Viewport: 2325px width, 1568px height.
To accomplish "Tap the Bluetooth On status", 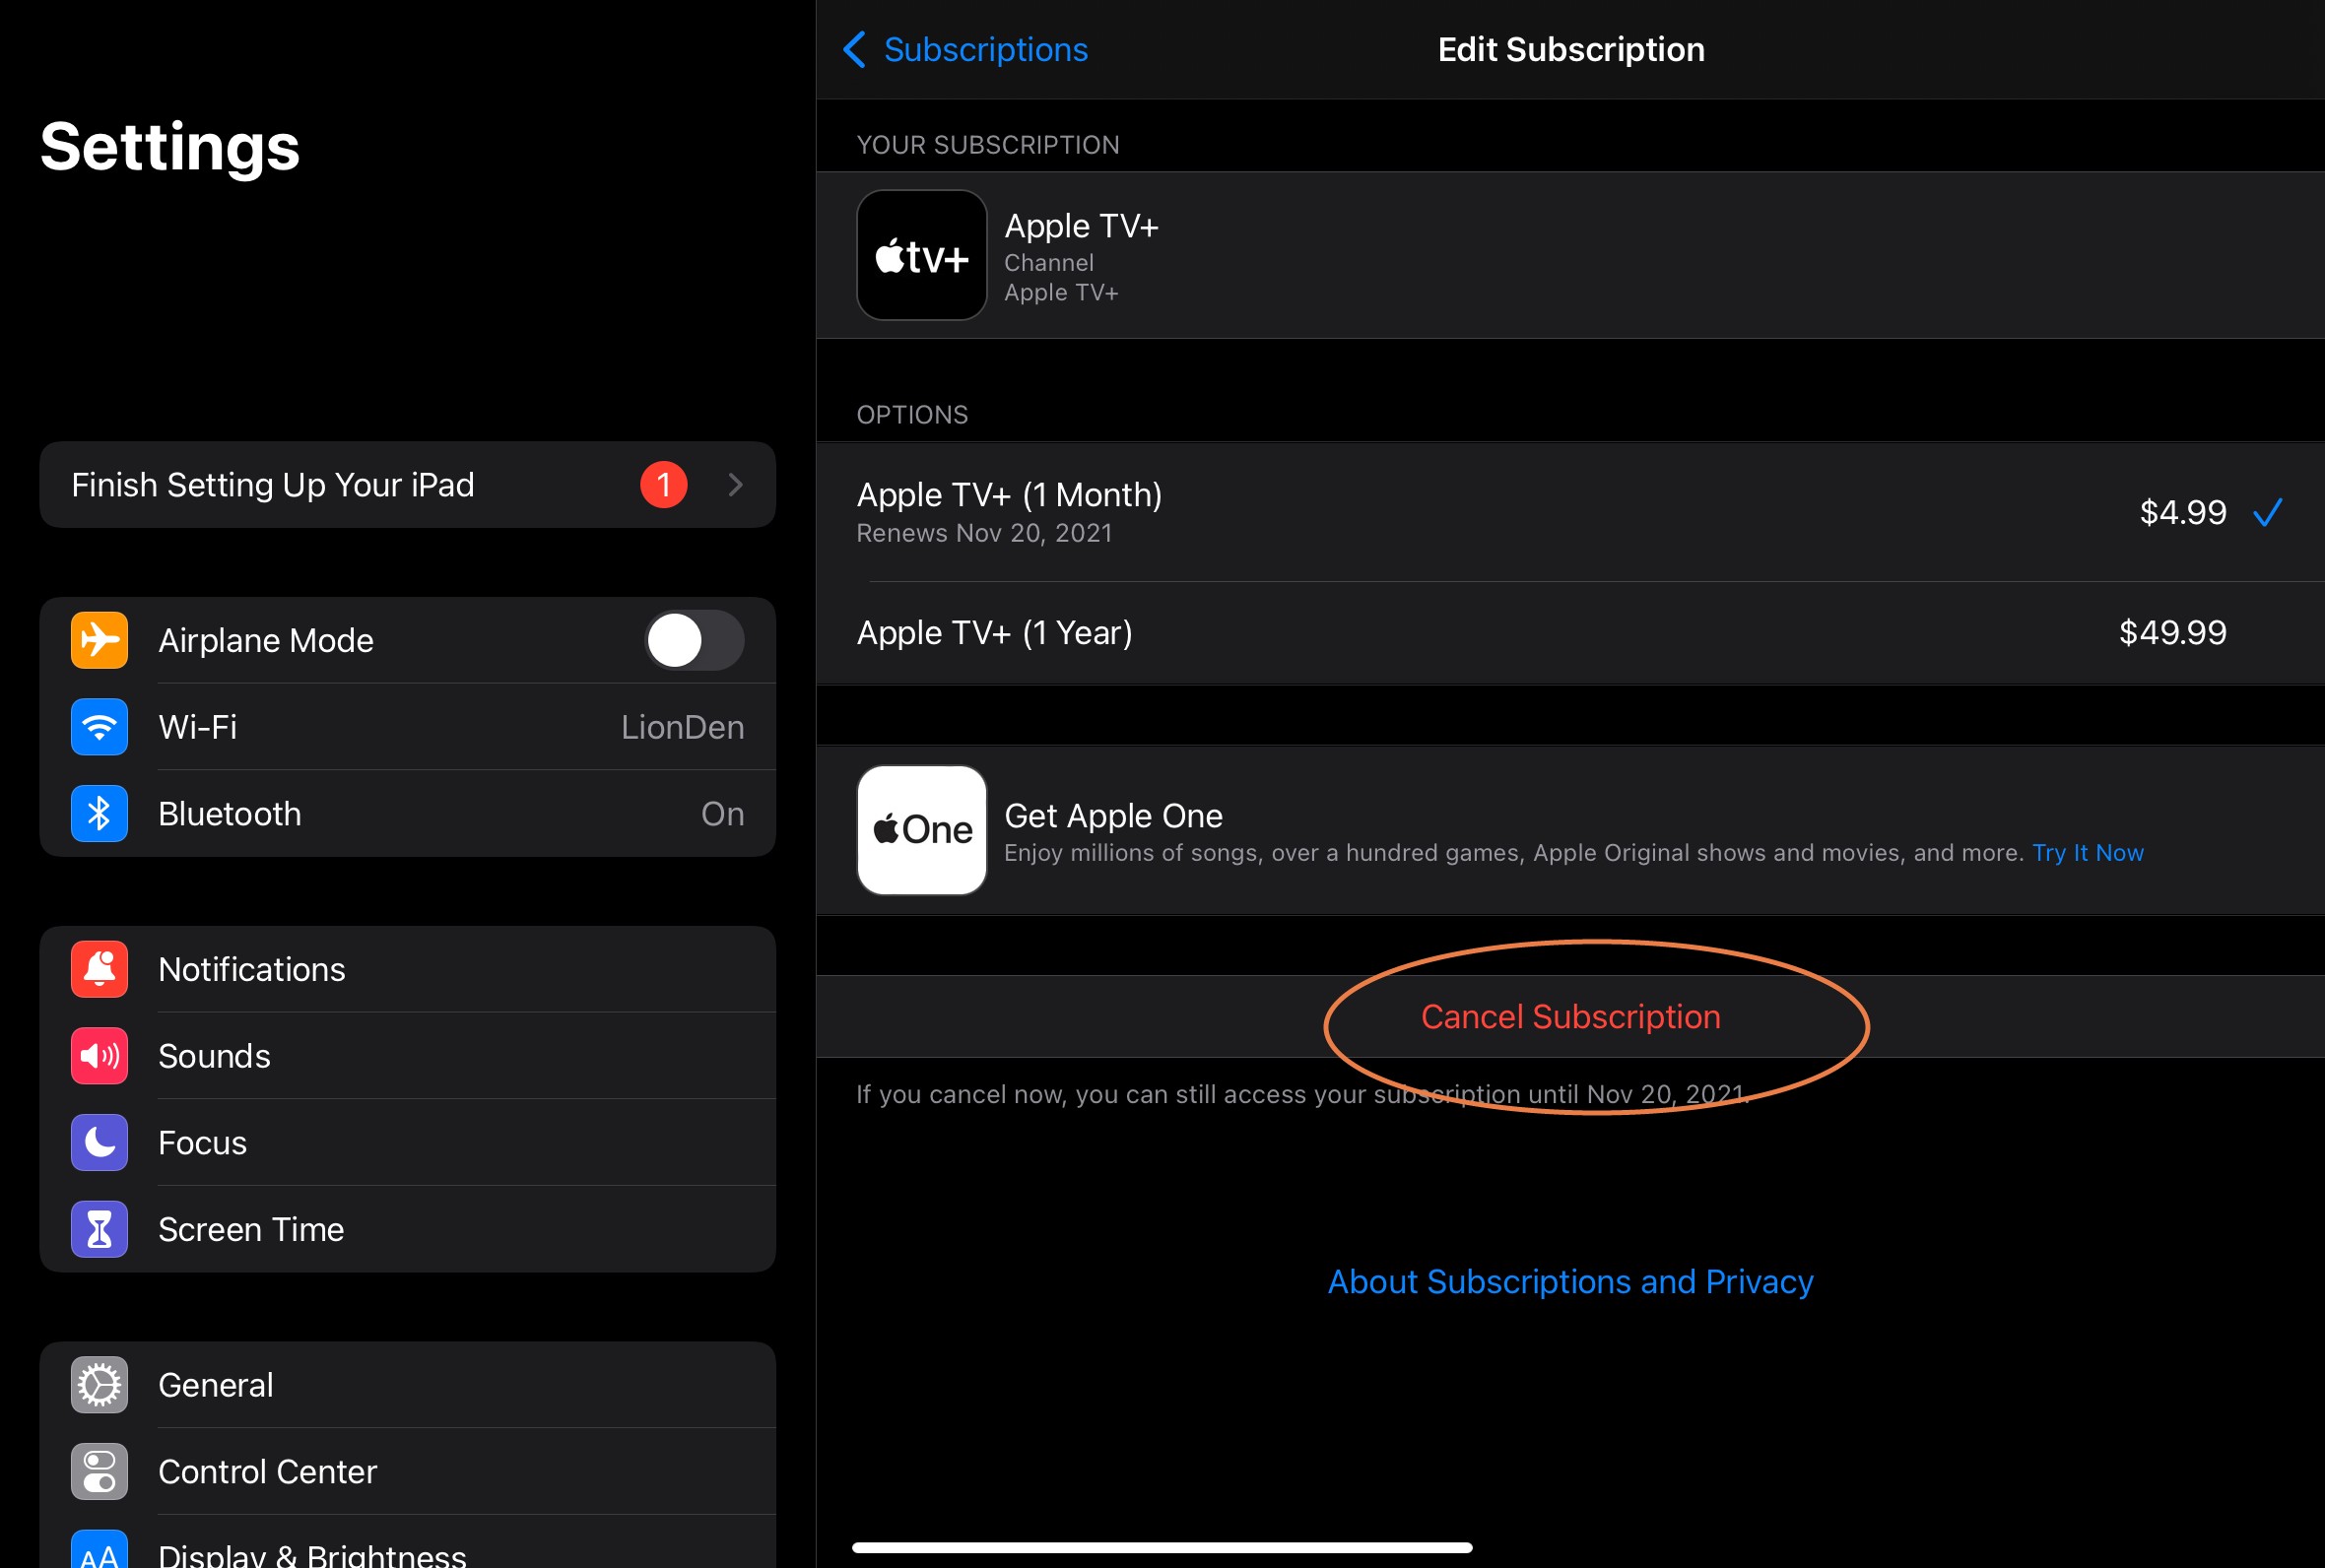I will tap(723, 814).
